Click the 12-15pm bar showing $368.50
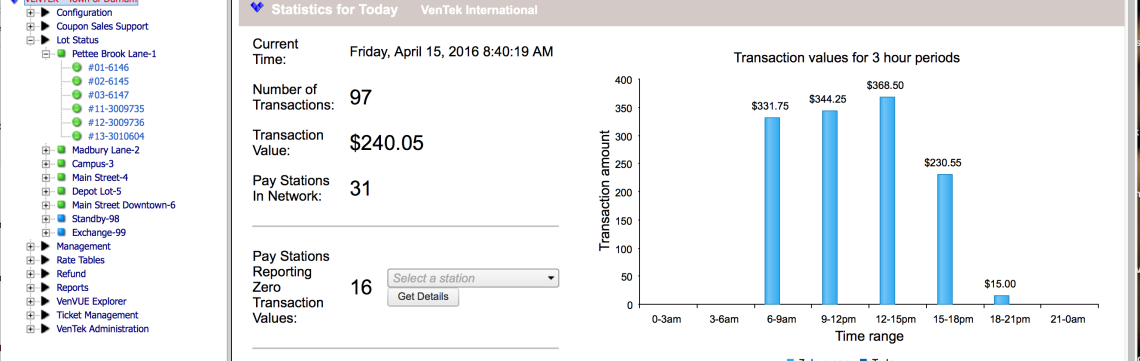The width and height of the screenshot is (1140, 361). (886, 200)
